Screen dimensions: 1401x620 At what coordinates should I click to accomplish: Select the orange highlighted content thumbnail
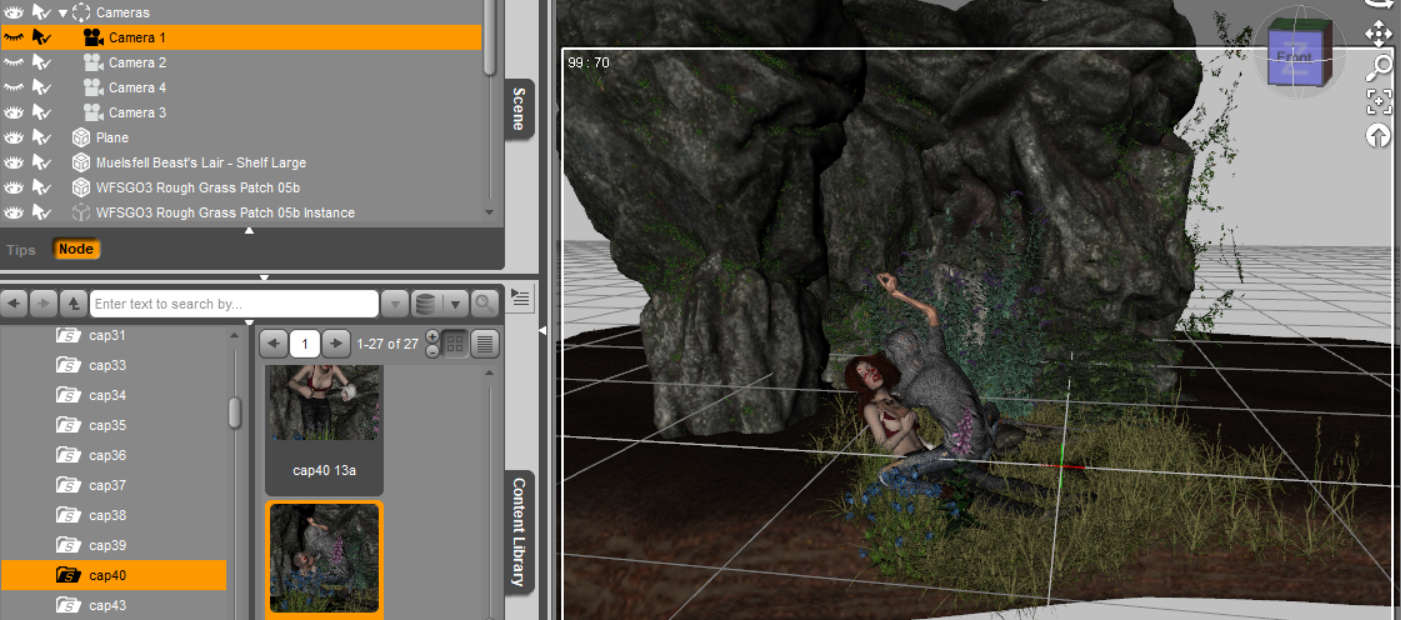pyautogui.click(x=324, y=558)
